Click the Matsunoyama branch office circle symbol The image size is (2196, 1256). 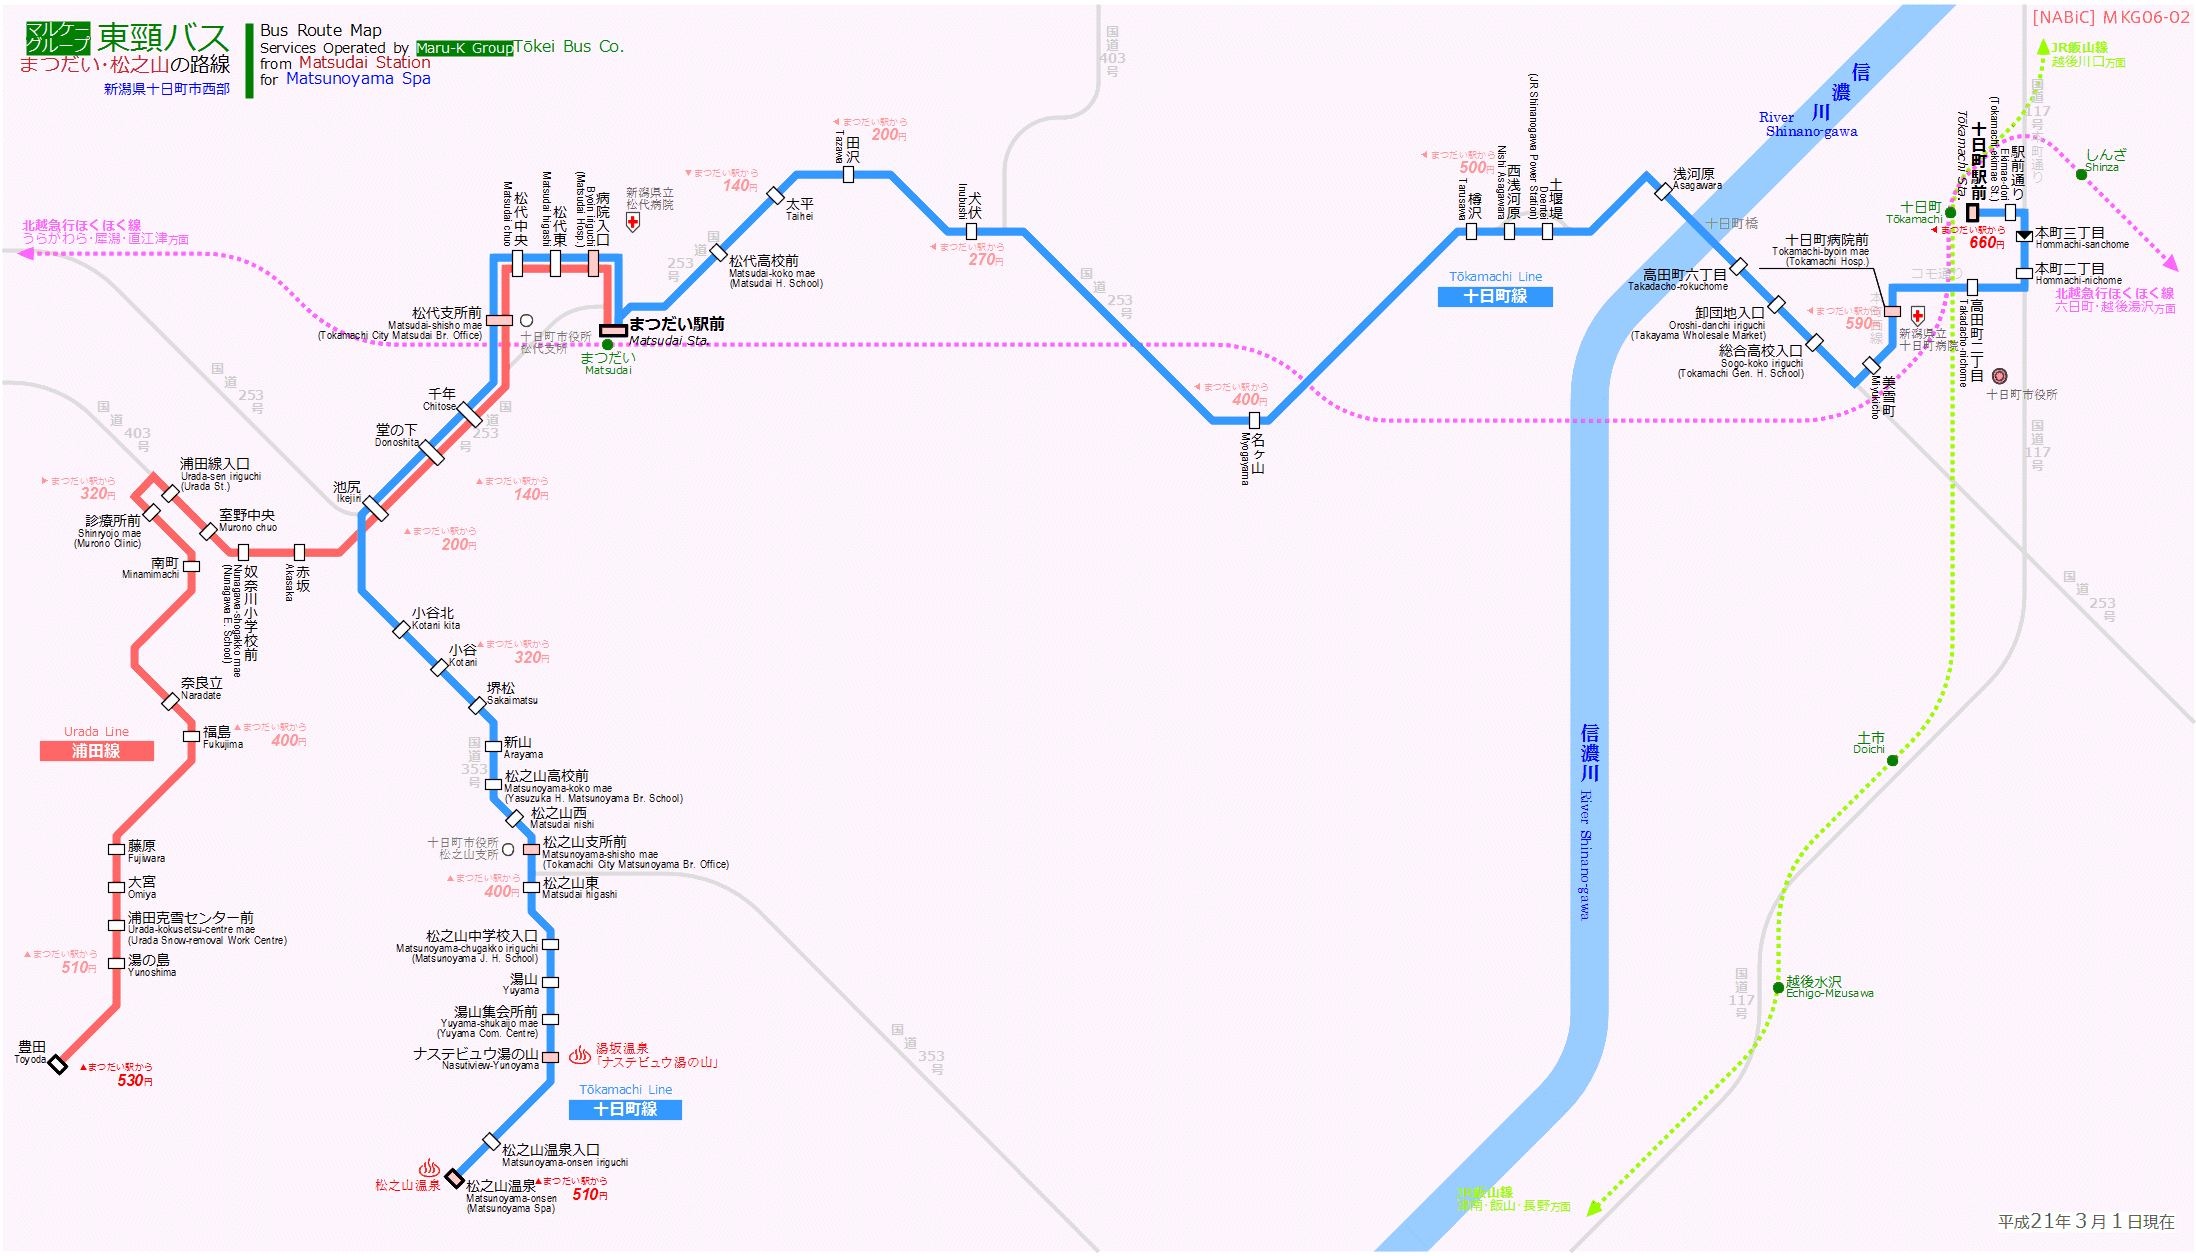coord(508,849)
